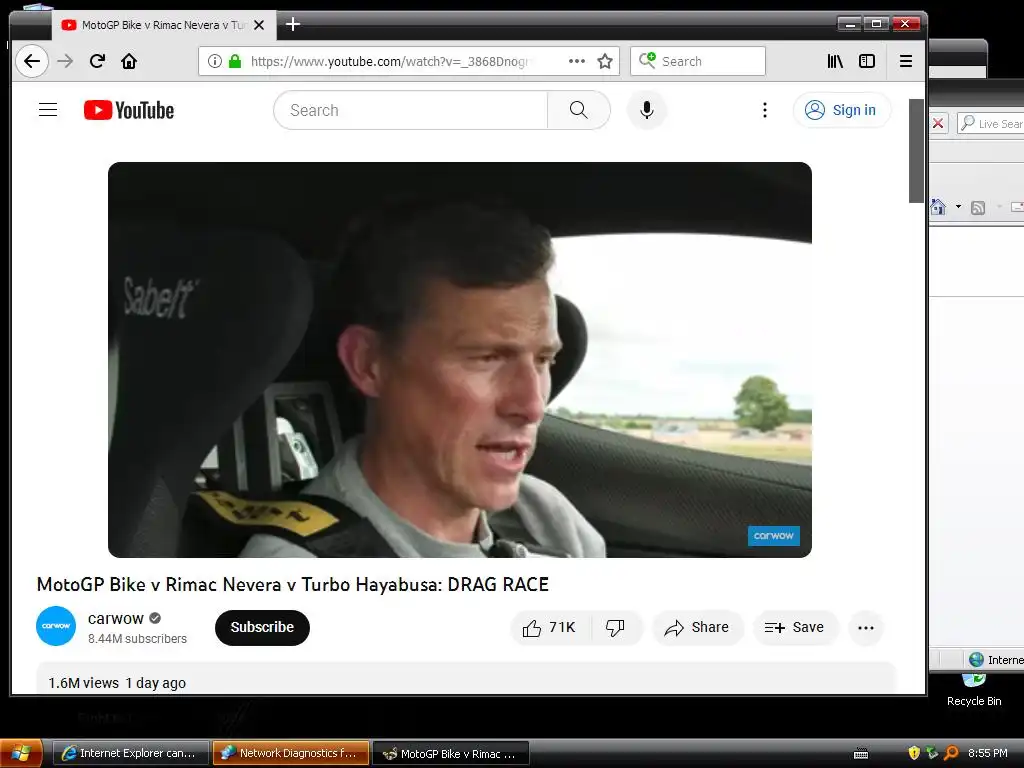Image resolution: width=1024 pixels, height=768 pixels.
Task: Subscribe to carwow channel
Action: coord(262,628)
